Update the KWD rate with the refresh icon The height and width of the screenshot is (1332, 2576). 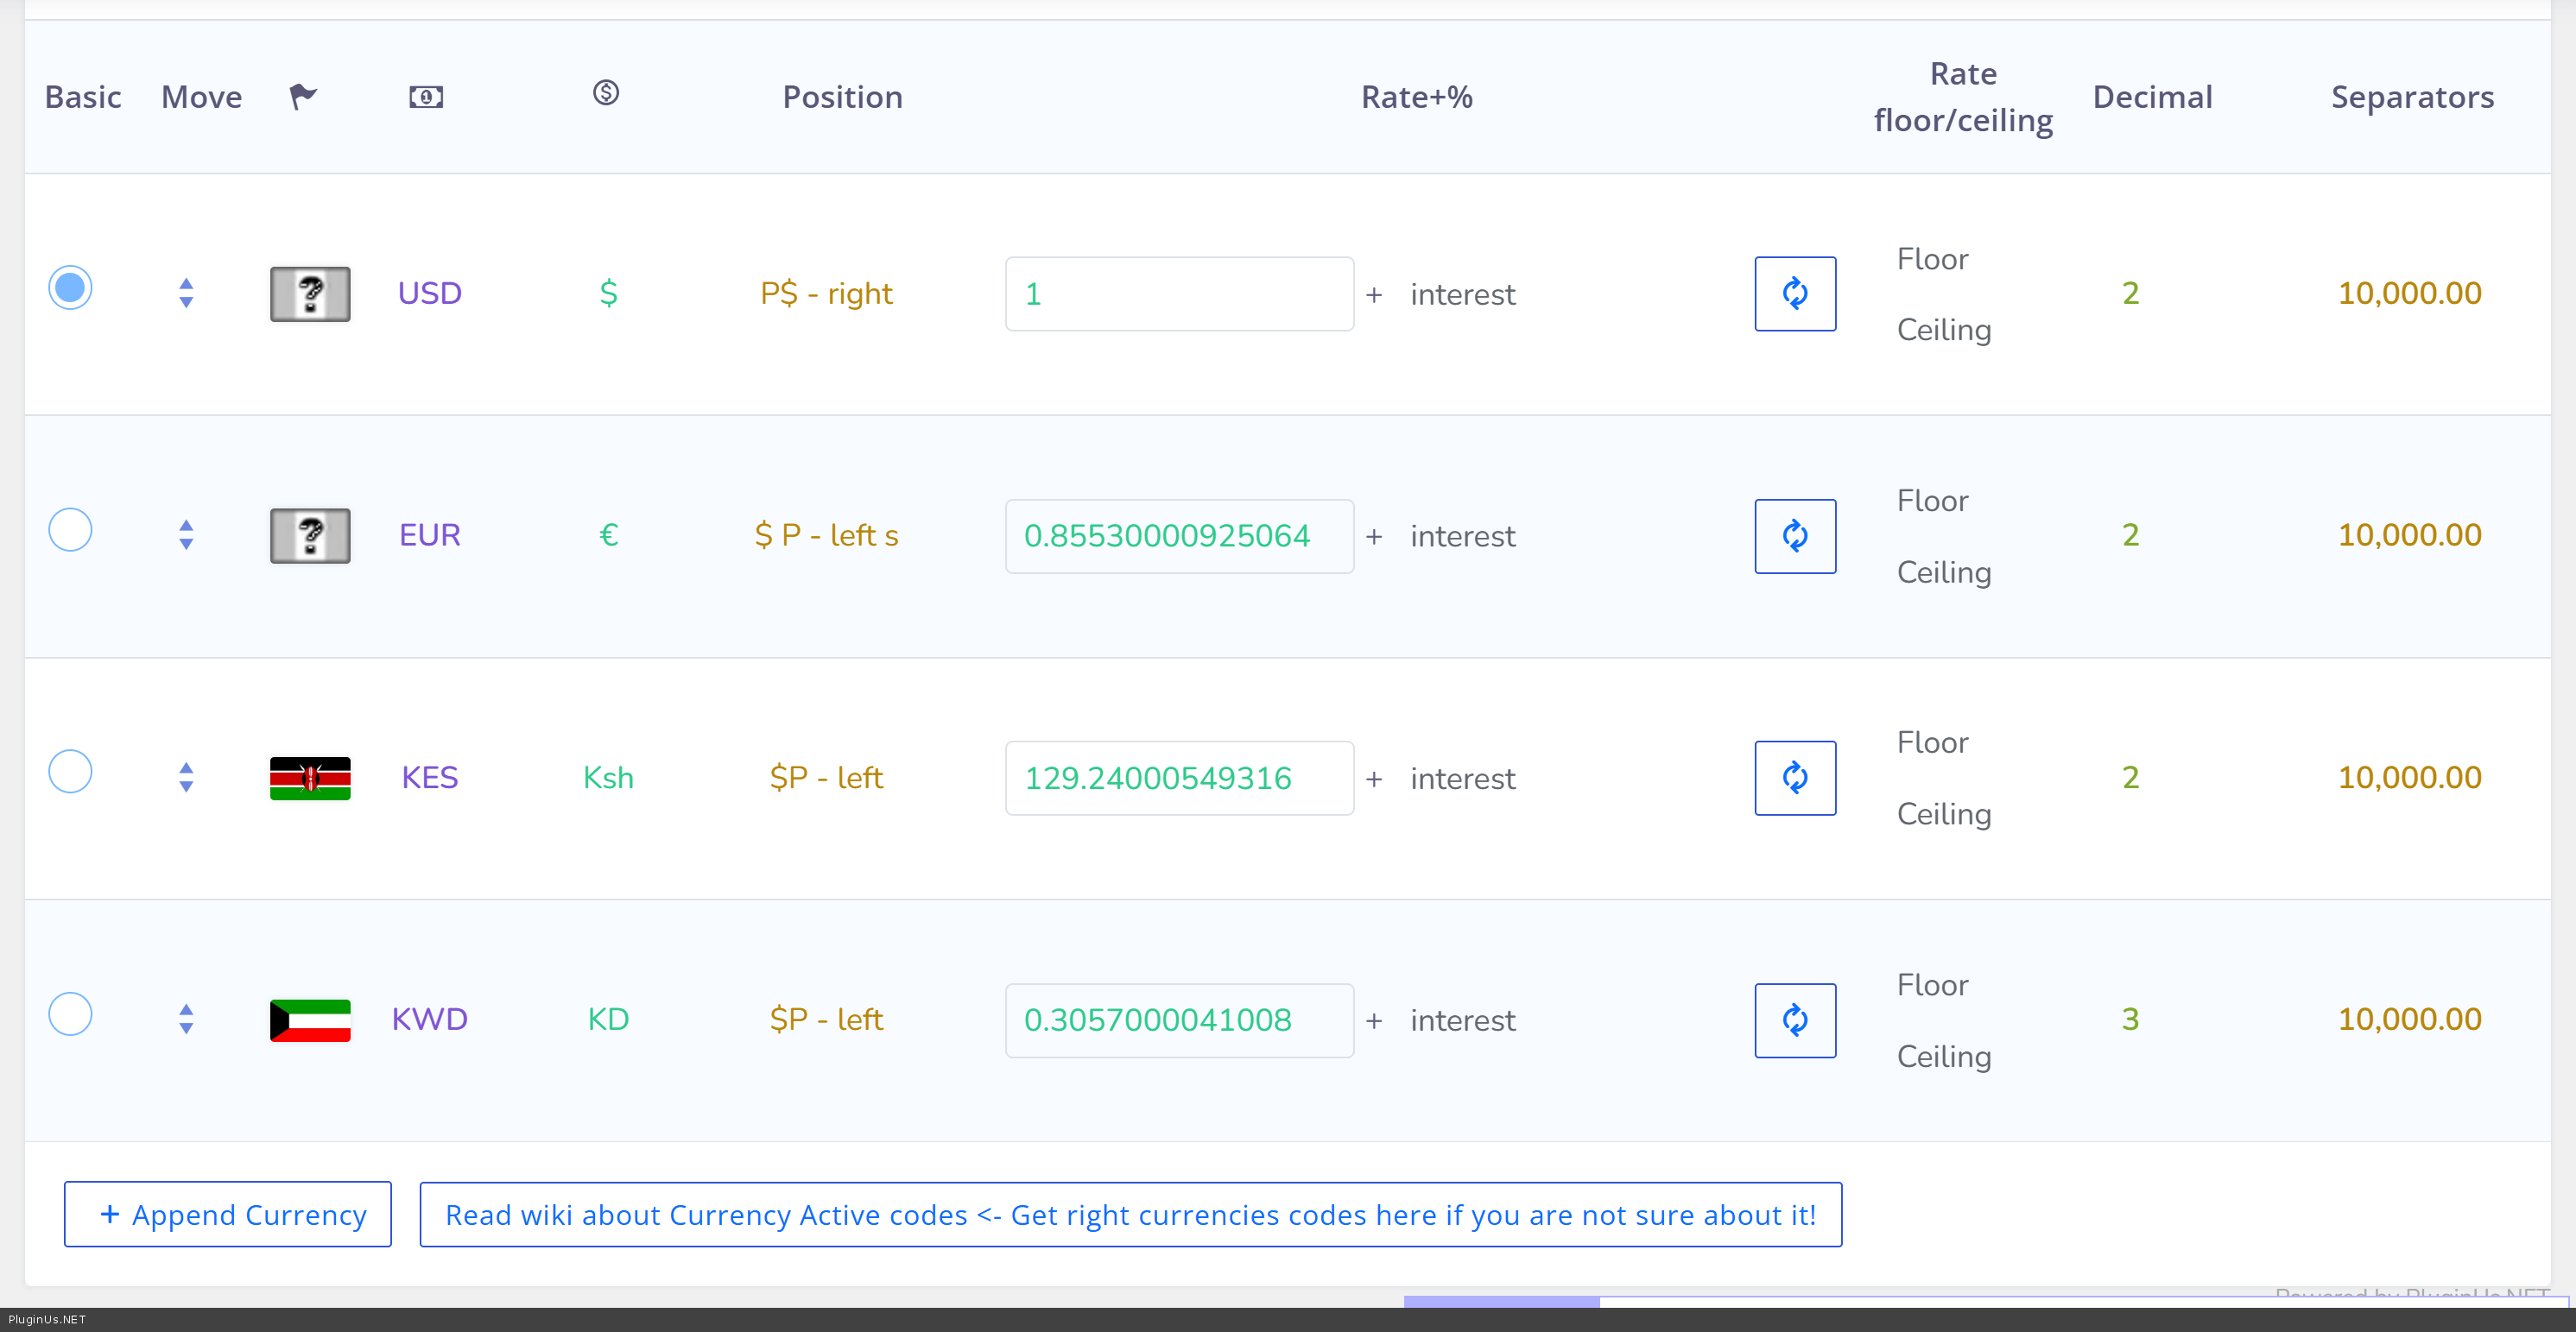click(1794, 1020)
